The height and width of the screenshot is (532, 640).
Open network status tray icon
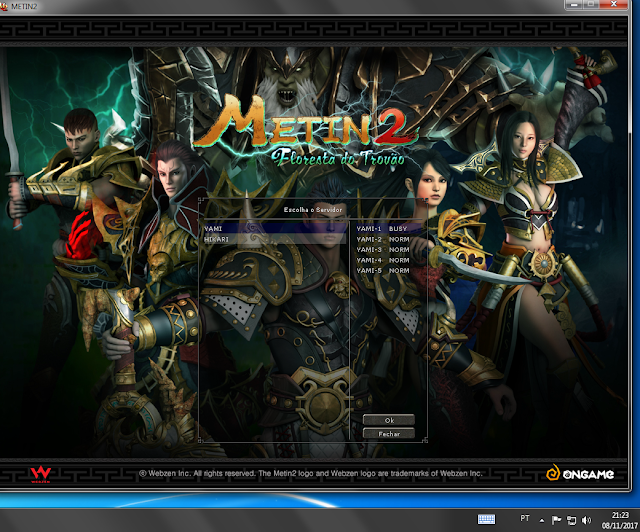pos(571,520)
